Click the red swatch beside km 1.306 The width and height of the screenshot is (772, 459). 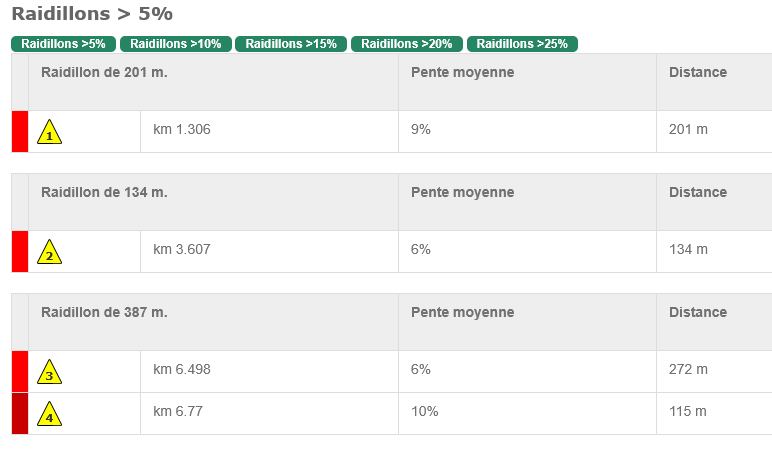[x=20, y=131]
